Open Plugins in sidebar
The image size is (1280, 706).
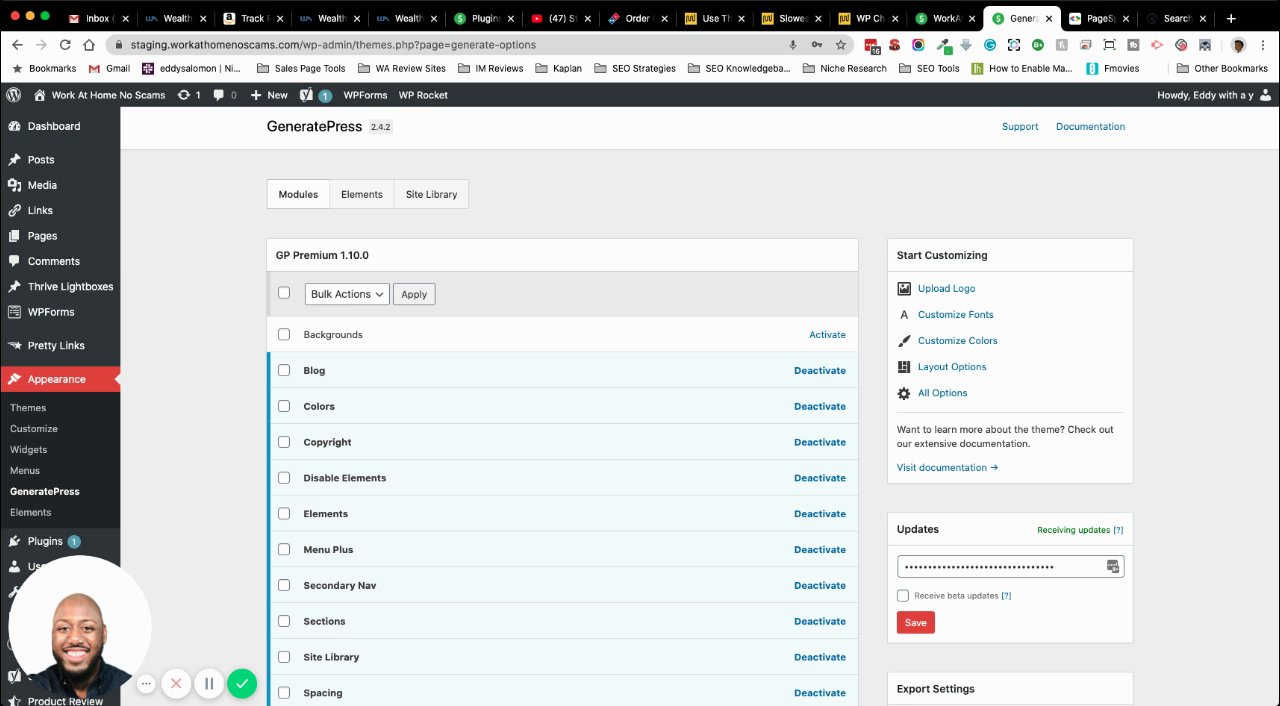click(45, 541)
